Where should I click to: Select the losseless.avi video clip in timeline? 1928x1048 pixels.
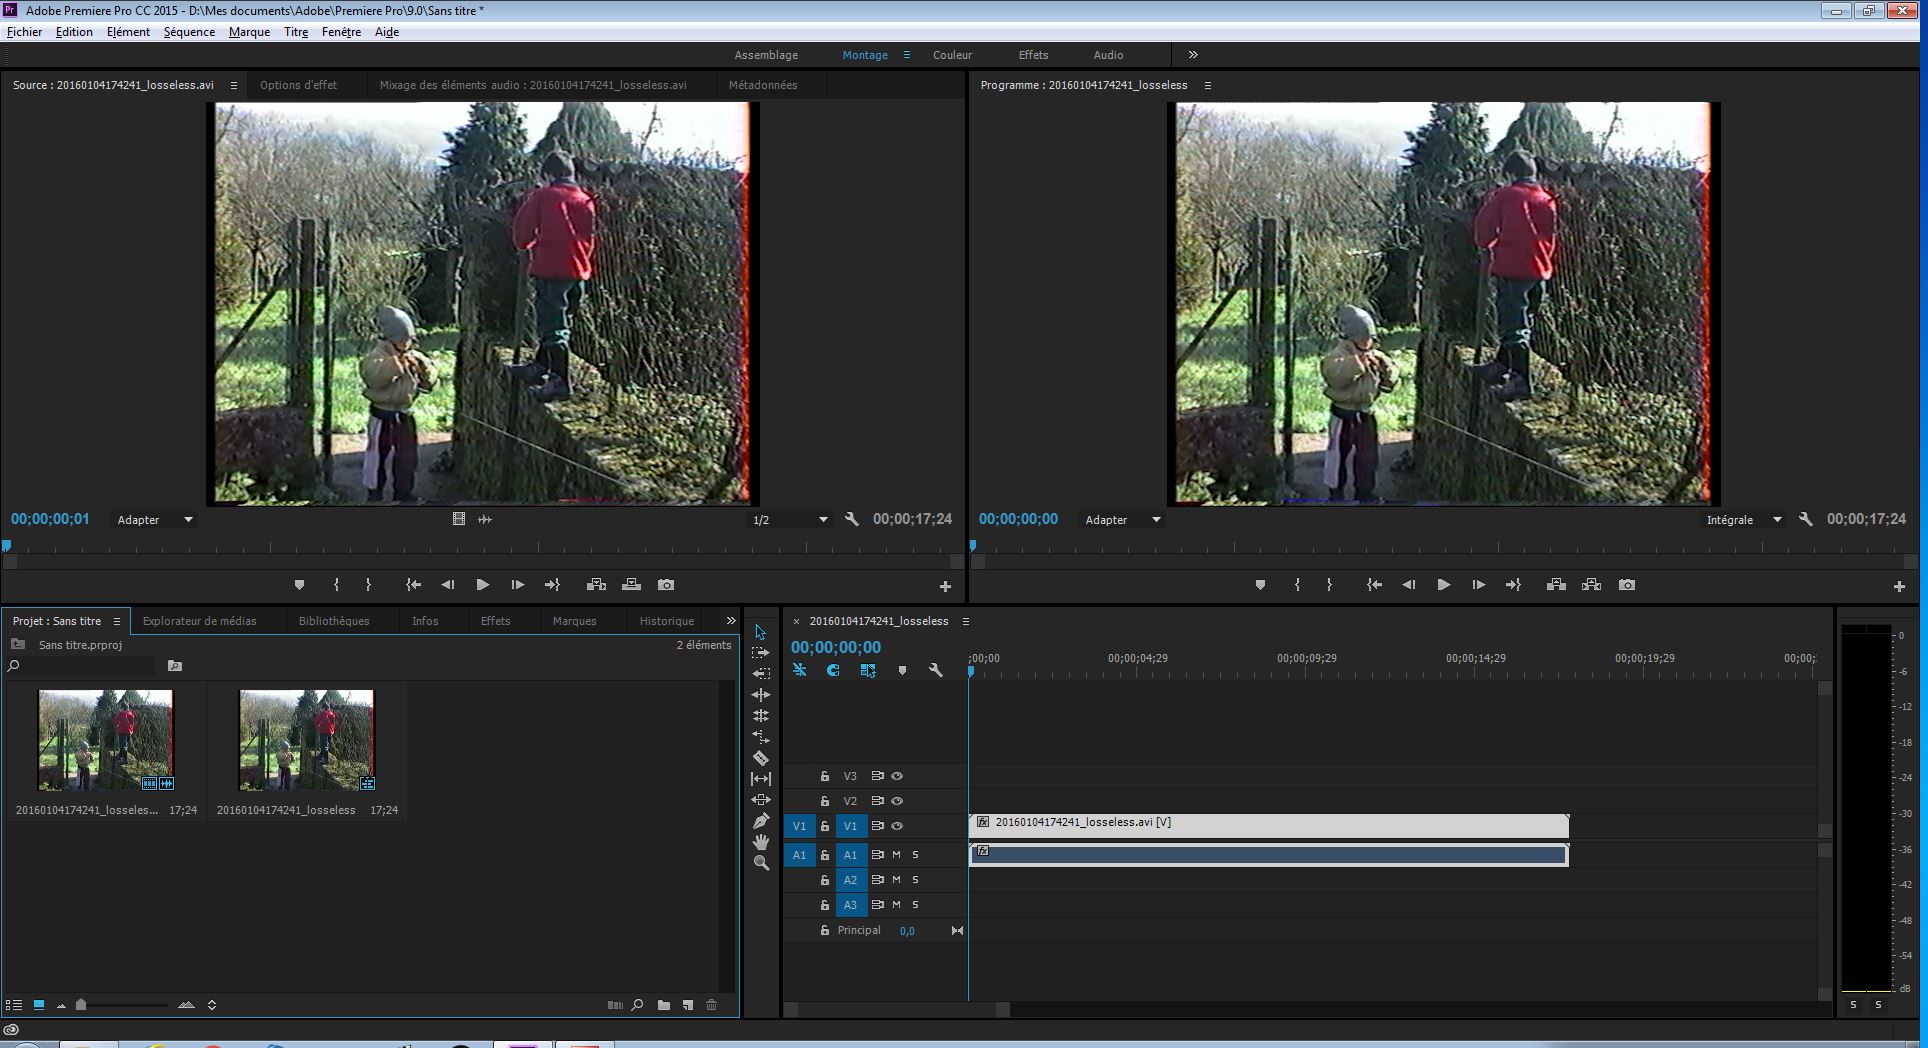tap(1268, 825)
